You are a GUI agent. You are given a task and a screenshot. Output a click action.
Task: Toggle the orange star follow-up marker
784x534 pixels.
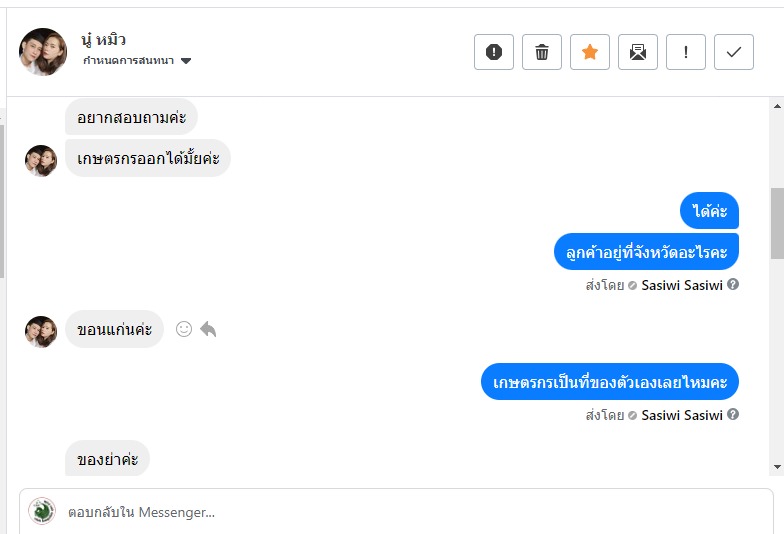[x=590, y=52]
